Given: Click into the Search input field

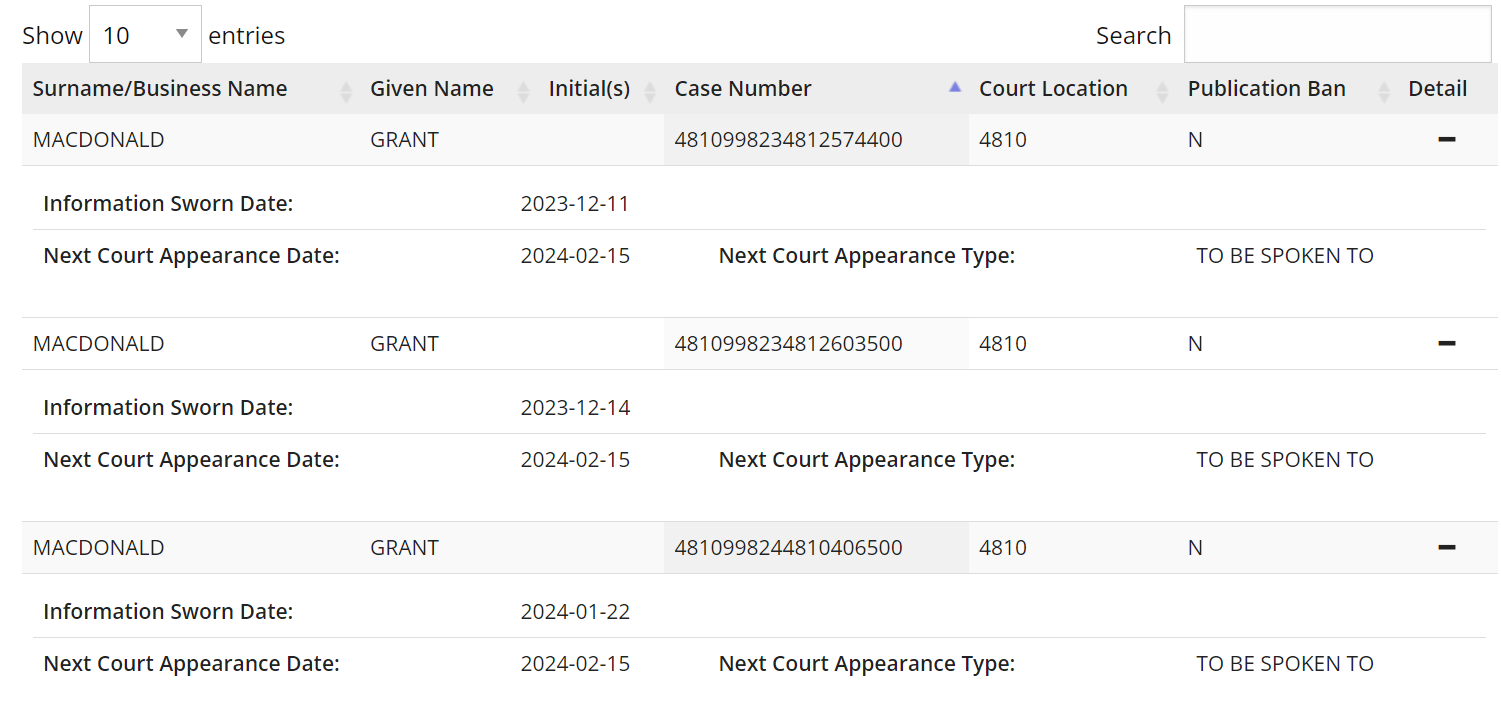Looking at the screenshot, I should pos(1338,35).
